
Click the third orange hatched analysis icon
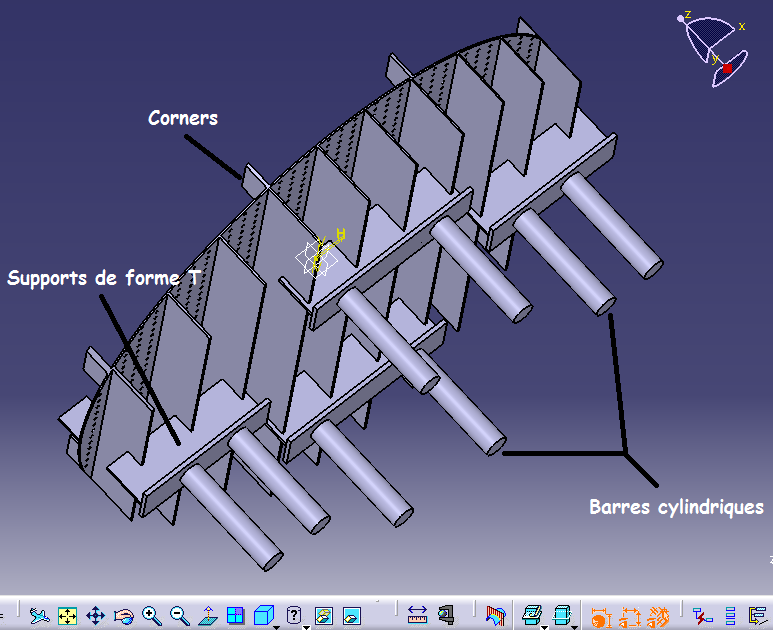click(658, 617)
